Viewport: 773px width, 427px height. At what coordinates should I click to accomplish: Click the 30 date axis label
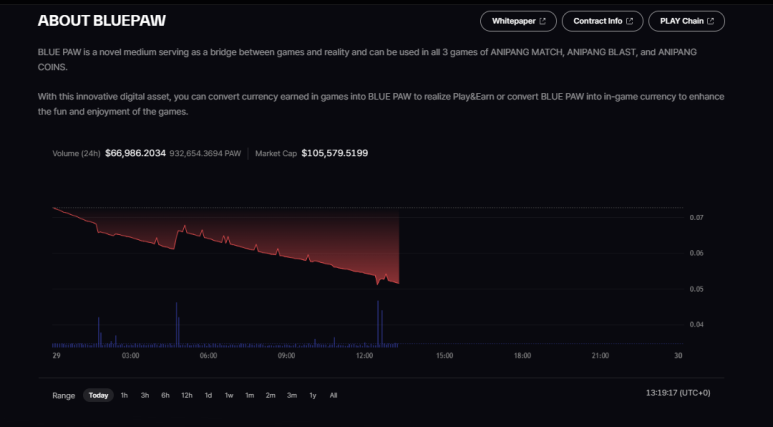678,356
